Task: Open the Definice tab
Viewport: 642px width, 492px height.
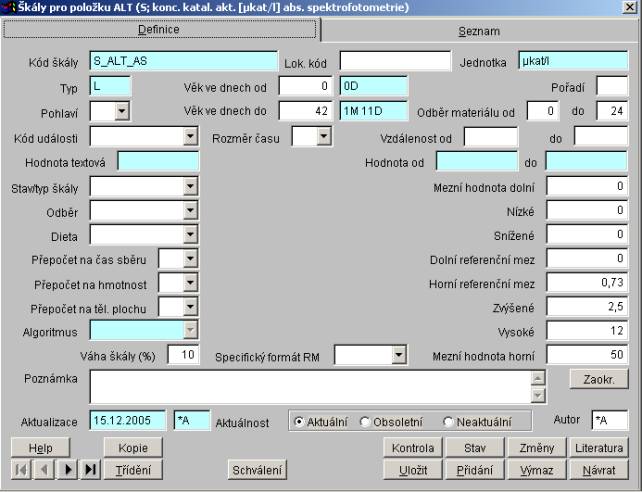Action: tap(159, 30)
